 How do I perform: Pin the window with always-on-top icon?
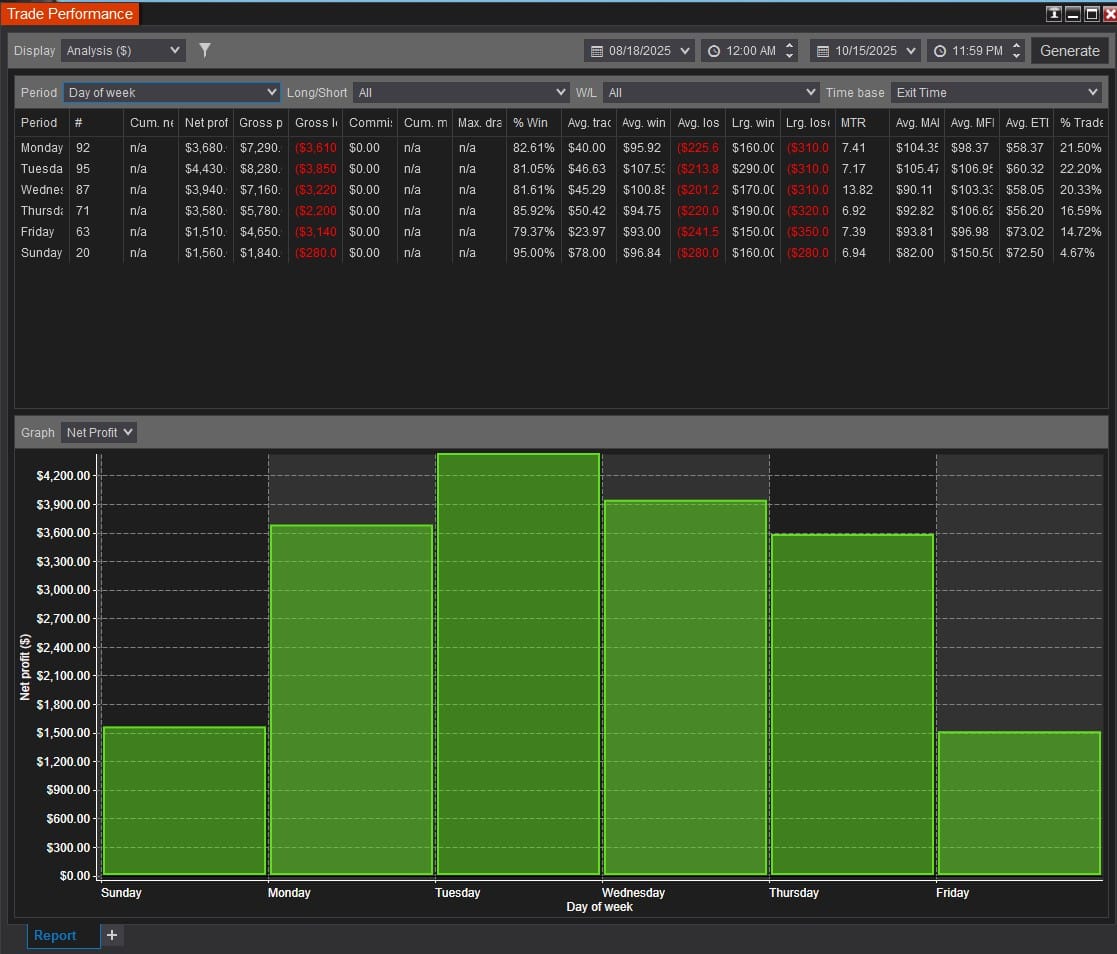coord(1053,14)
